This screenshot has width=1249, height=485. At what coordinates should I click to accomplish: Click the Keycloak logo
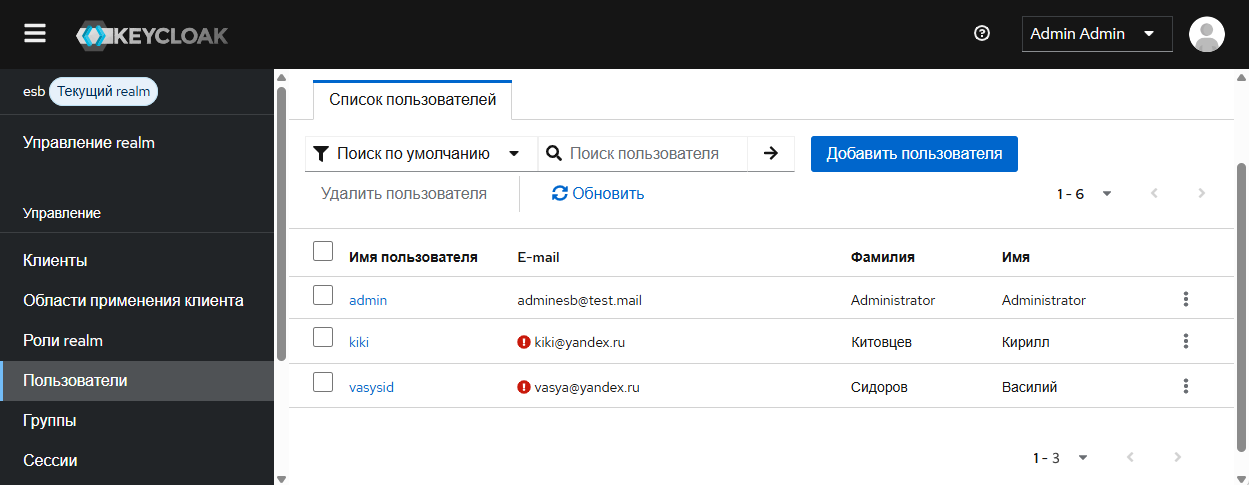coord(152,36)
